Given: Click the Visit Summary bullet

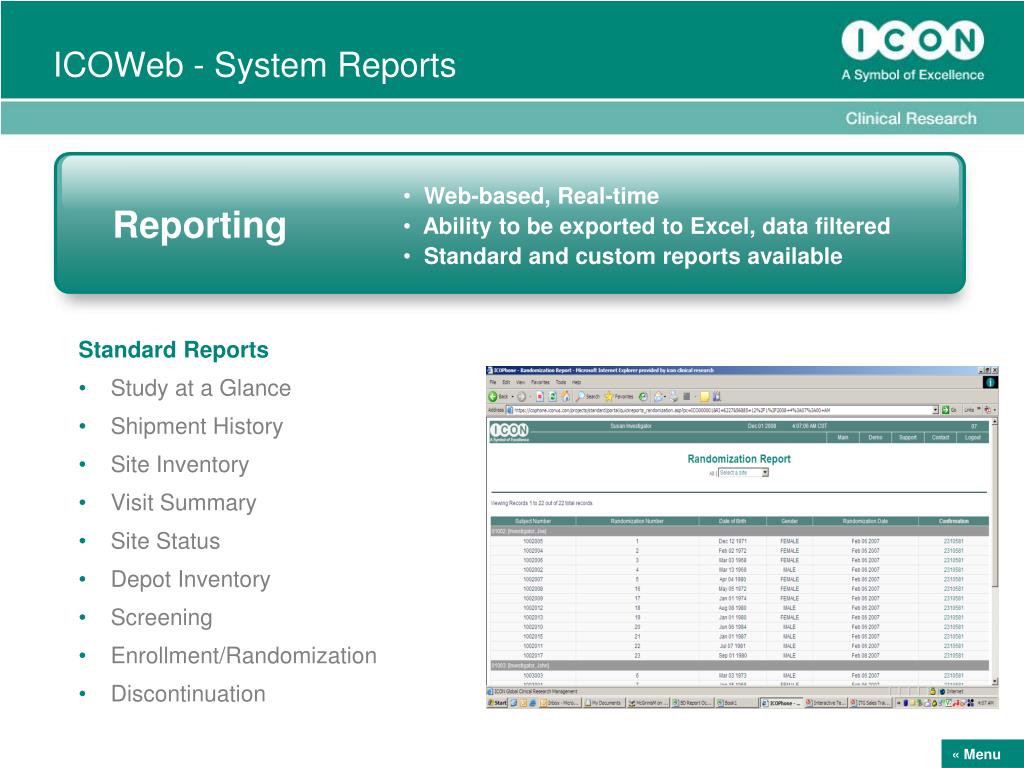Looking at the screenshot, I should 184,503.
